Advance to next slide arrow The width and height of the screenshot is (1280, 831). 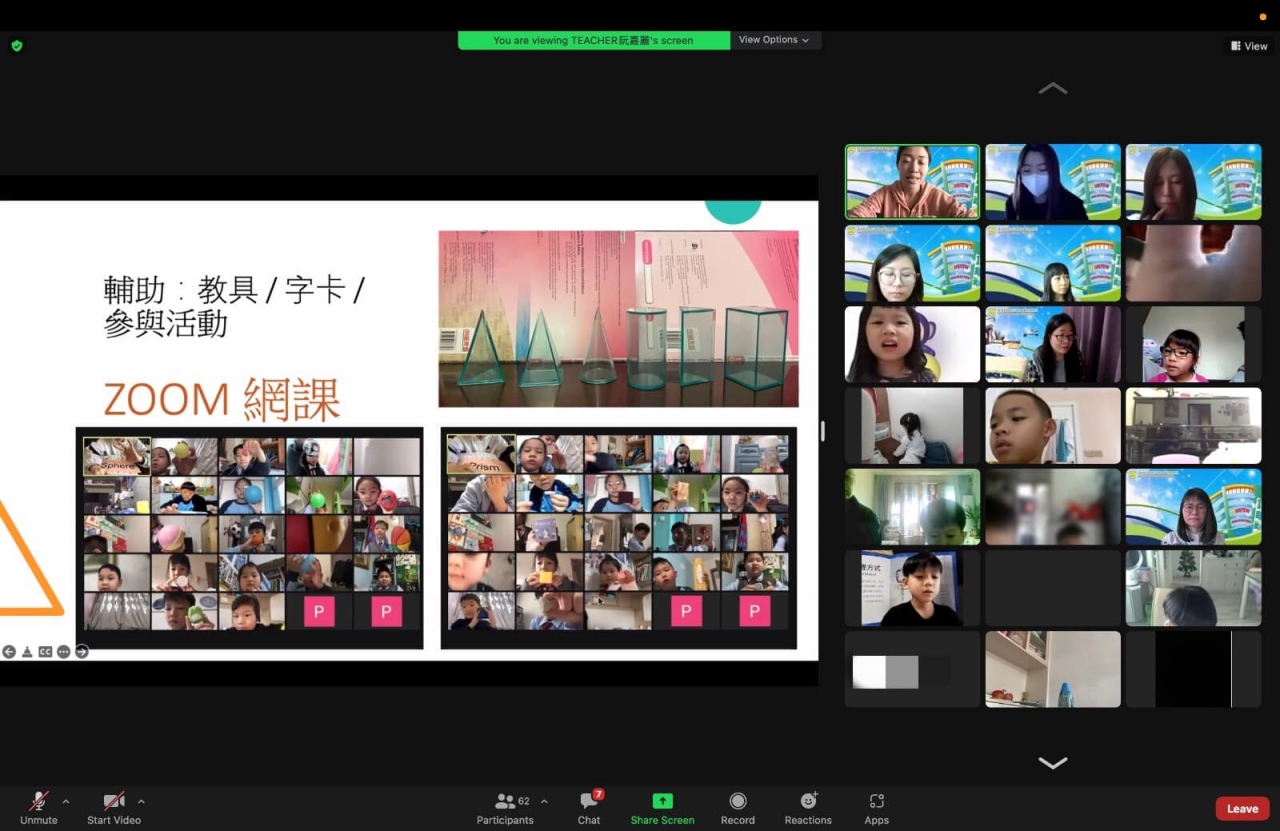(x=82, y=652)
